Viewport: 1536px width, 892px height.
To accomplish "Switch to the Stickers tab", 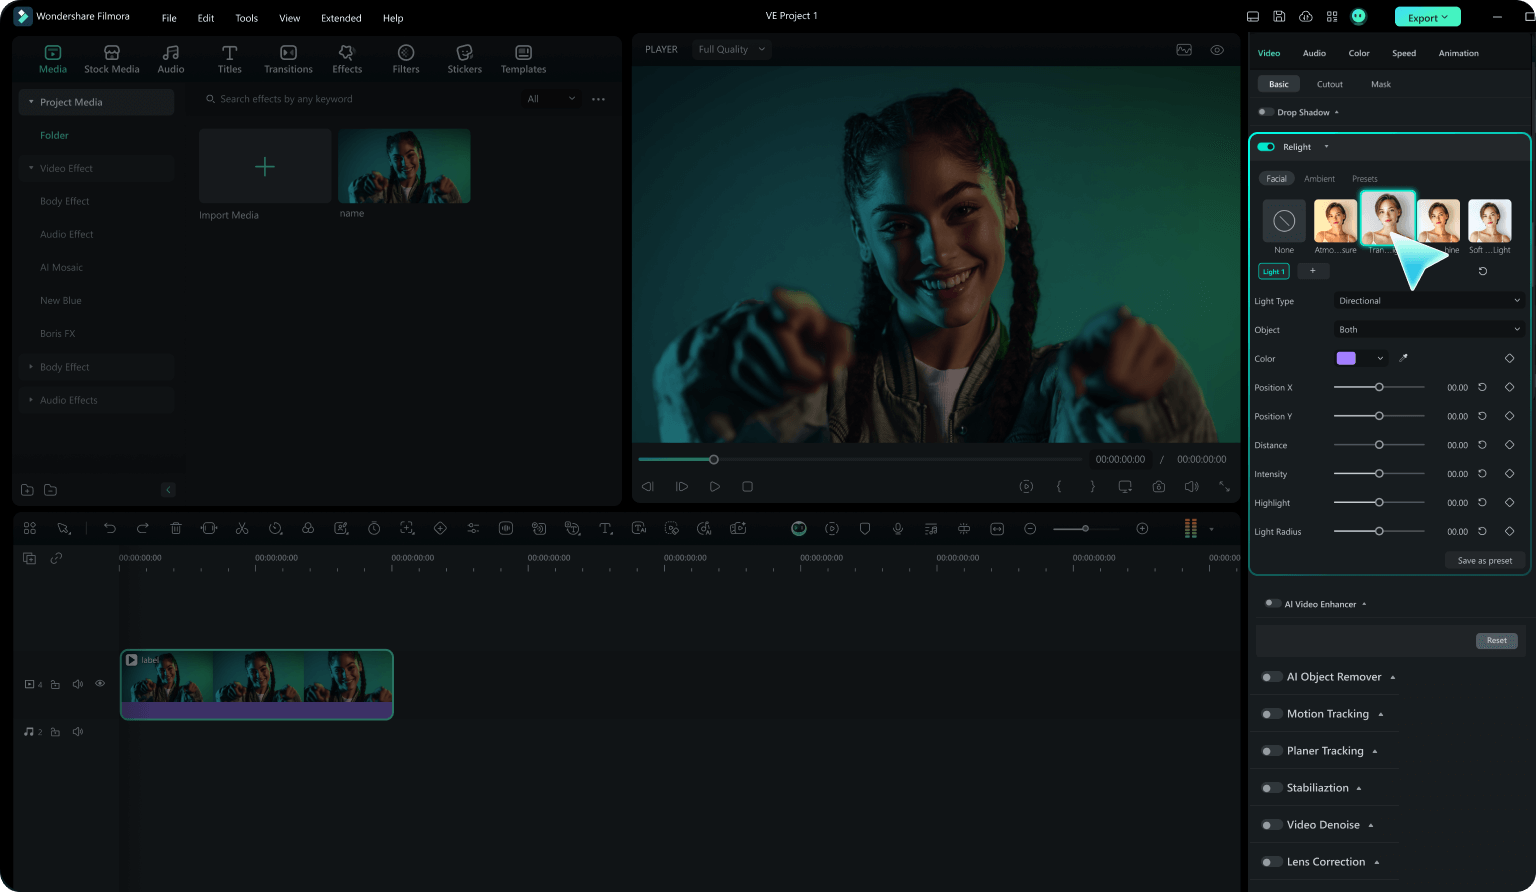I will click(464, 59).
